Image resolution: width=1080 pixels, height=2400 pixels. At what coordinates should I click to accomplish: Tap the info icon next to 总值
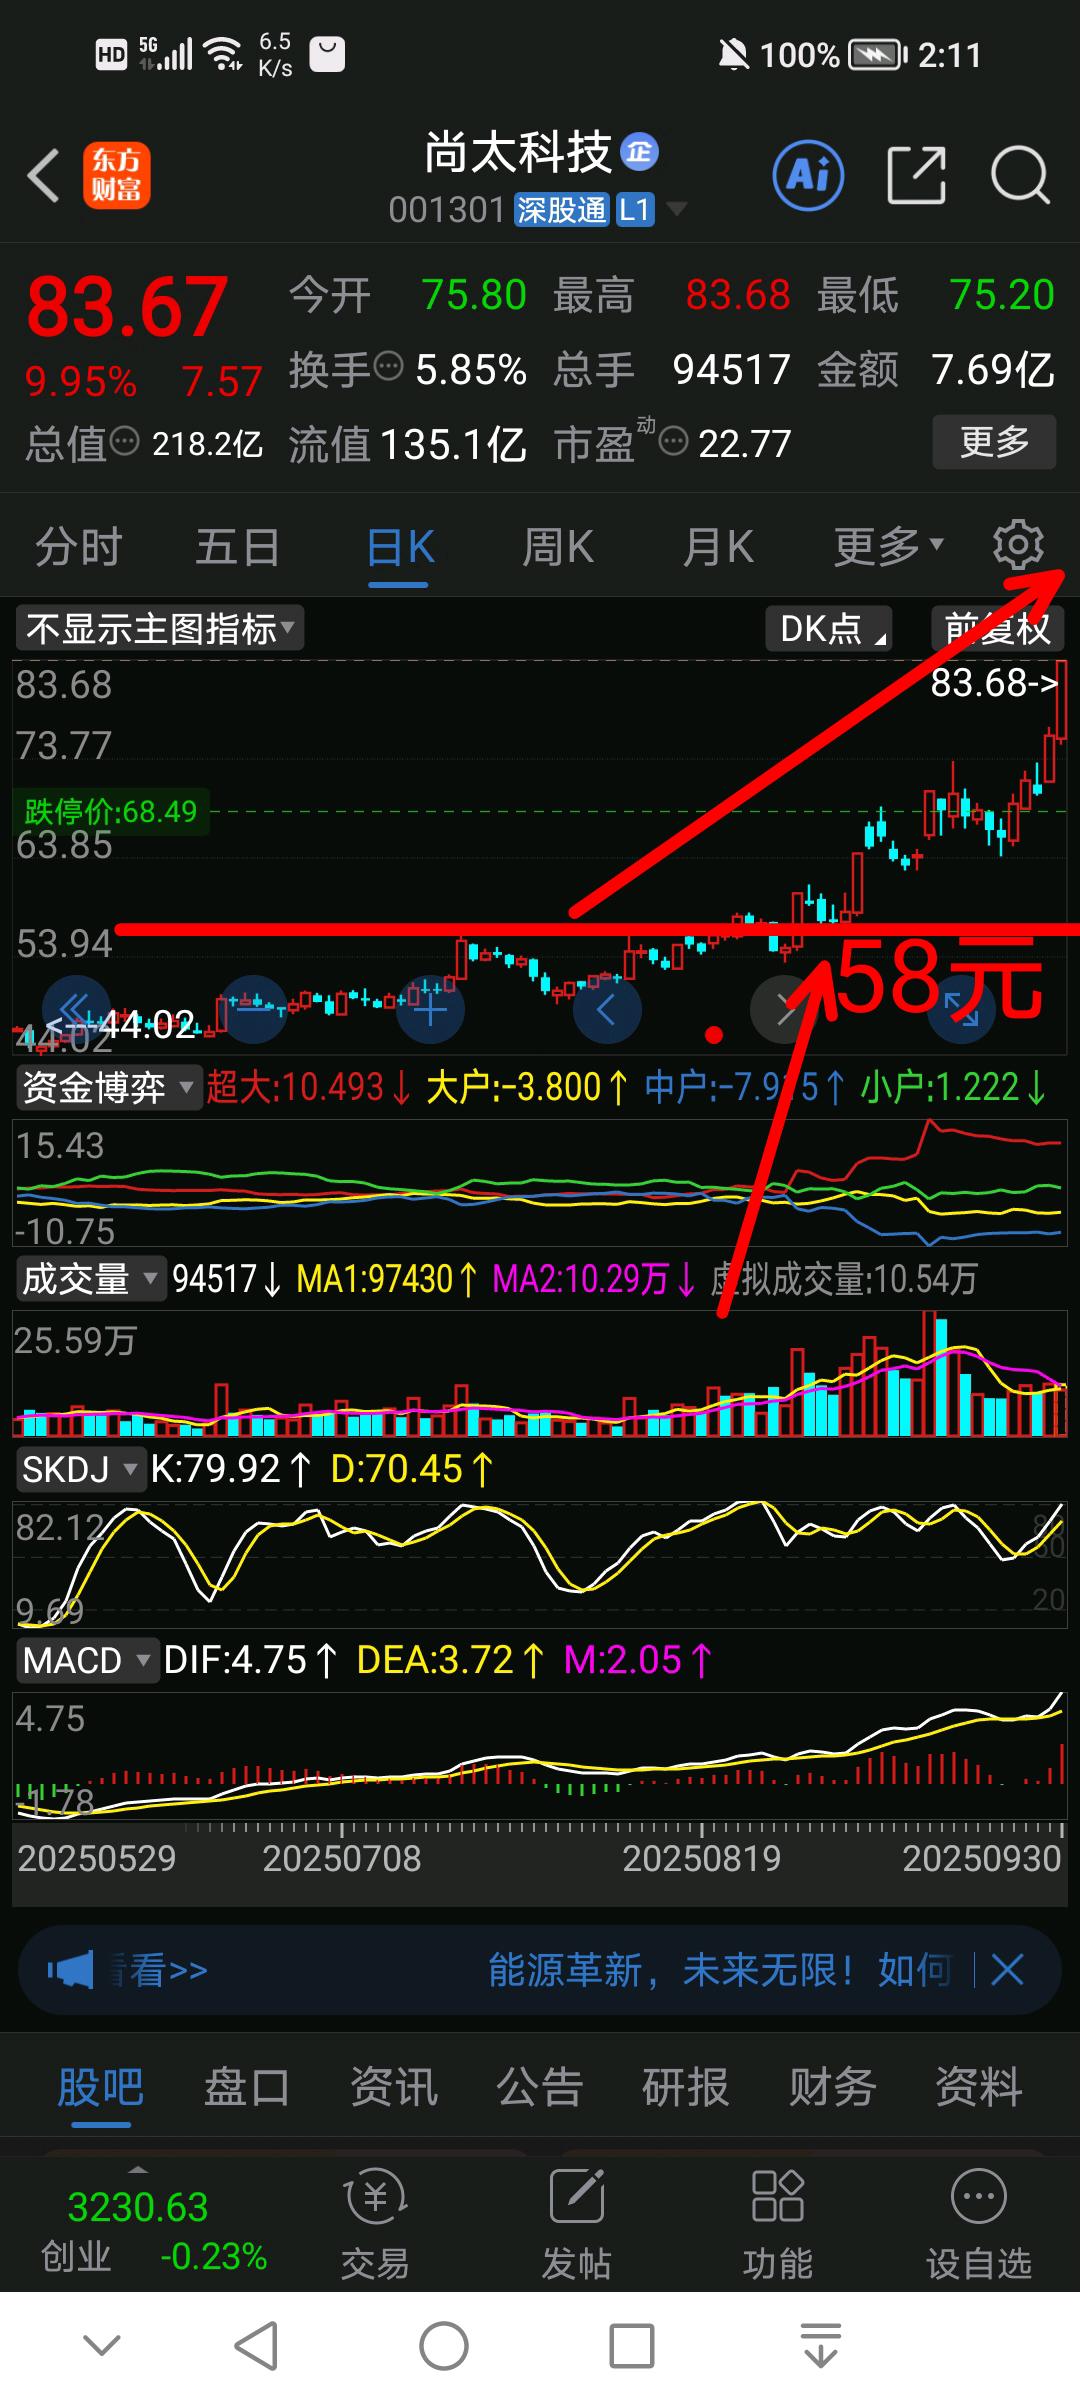click(x=124, y=439)
